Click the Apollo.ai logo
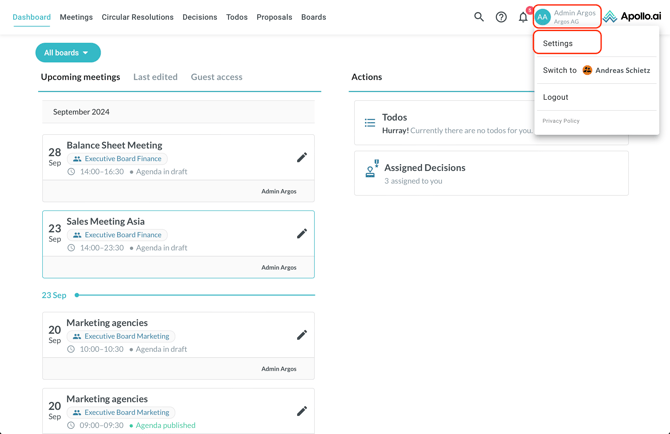 pos(633,17)
